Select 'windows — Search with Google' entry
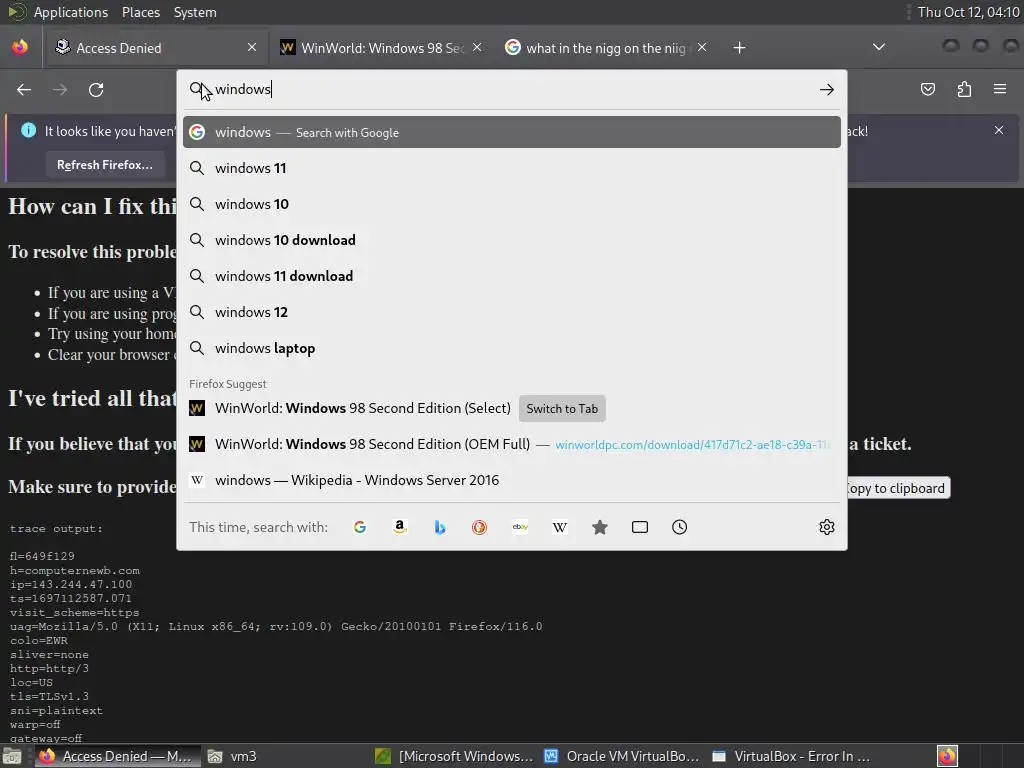This screenshot has height=768, width=1024. point(512,132)
